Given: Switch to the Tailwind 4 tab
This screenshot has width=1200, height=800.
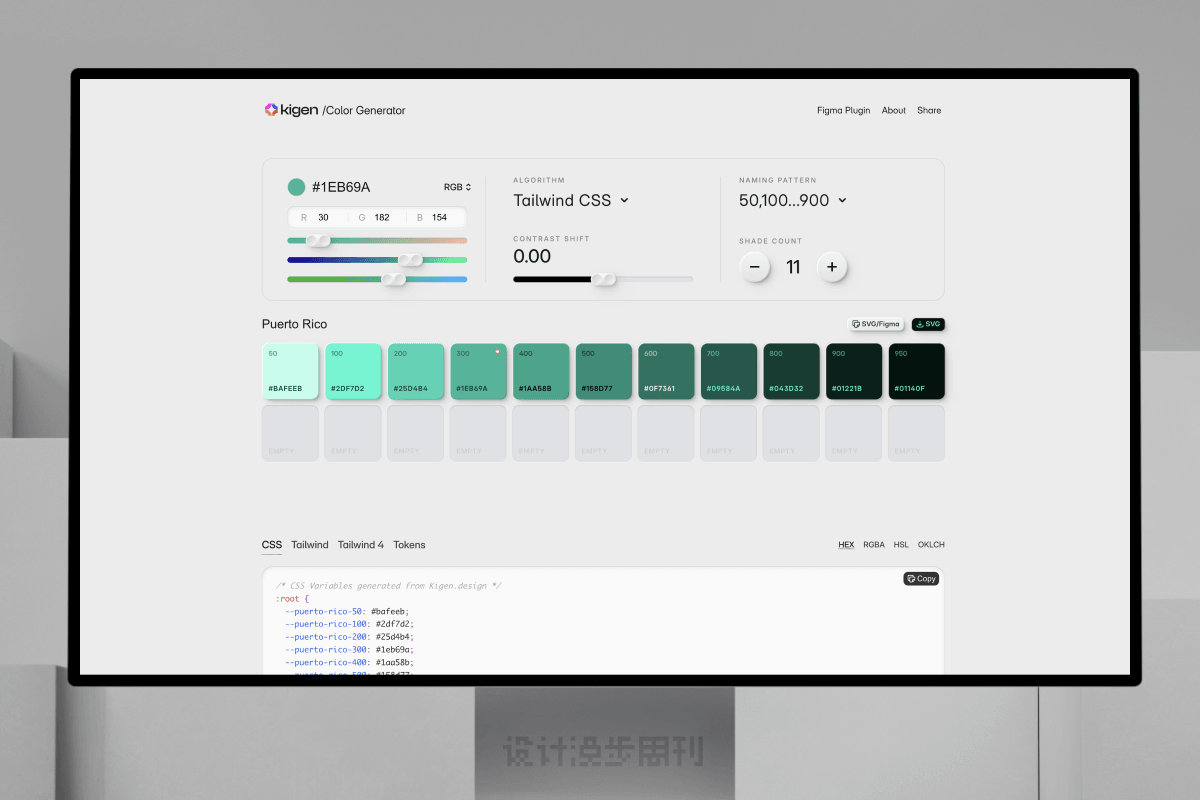Looking at the screenshot, I should pyautogui.click(x=360, y=545).
